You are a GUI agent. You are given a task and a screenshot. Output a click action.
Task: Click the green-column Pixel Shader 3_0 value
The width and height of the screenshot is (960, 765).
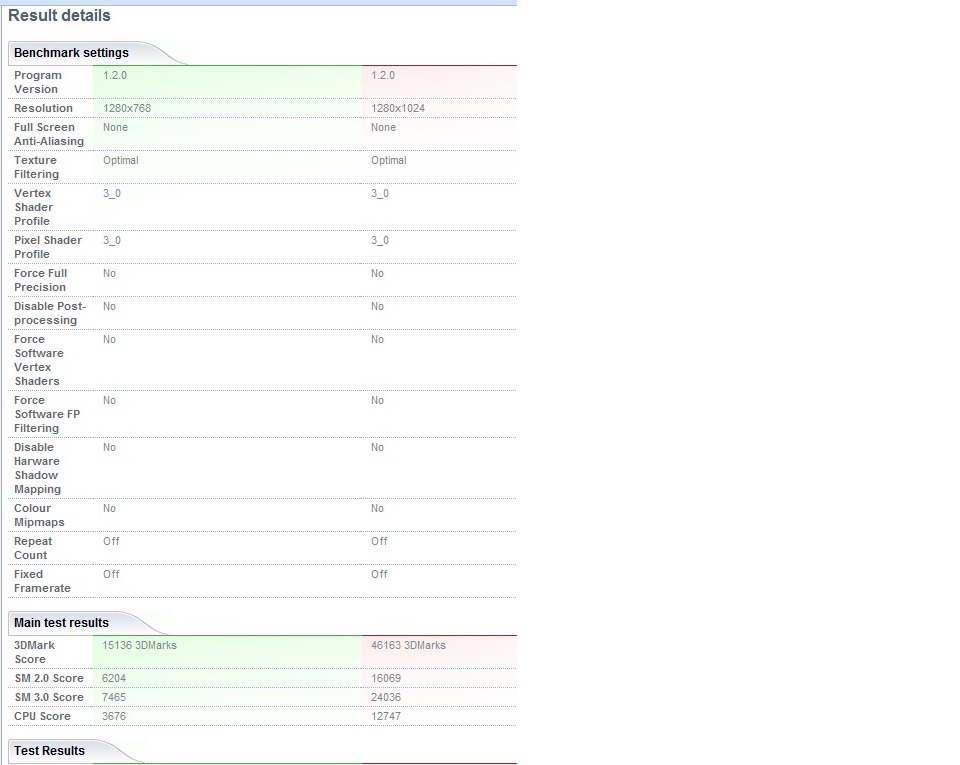click(x=111, y=241)
